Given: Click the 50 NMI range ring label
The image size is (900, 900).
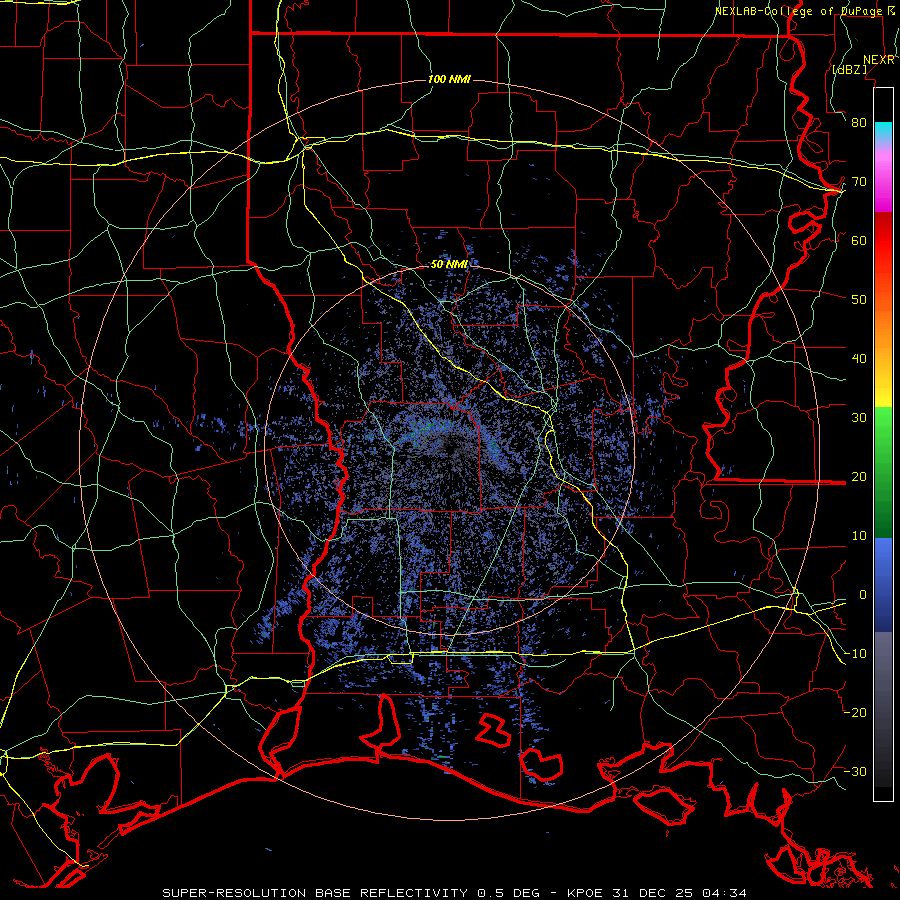Looking at the screenshot, I should click(449, 265).
